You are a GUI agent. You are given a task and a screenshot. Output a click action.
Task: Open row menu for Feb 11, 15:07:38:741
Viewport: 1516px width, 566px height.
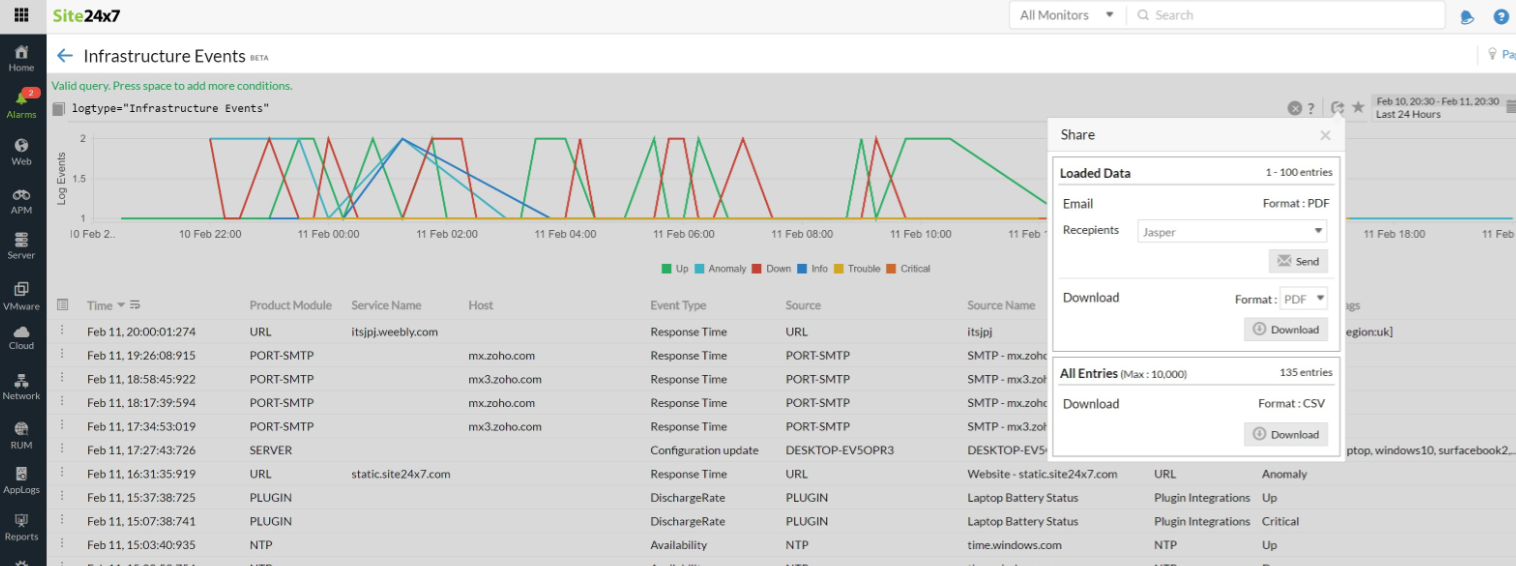(x=61, y=520)
